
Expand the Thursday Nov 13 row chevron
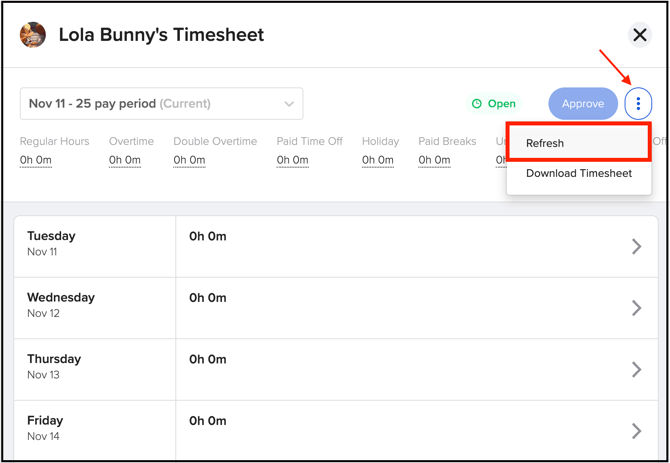coord(636,370)
